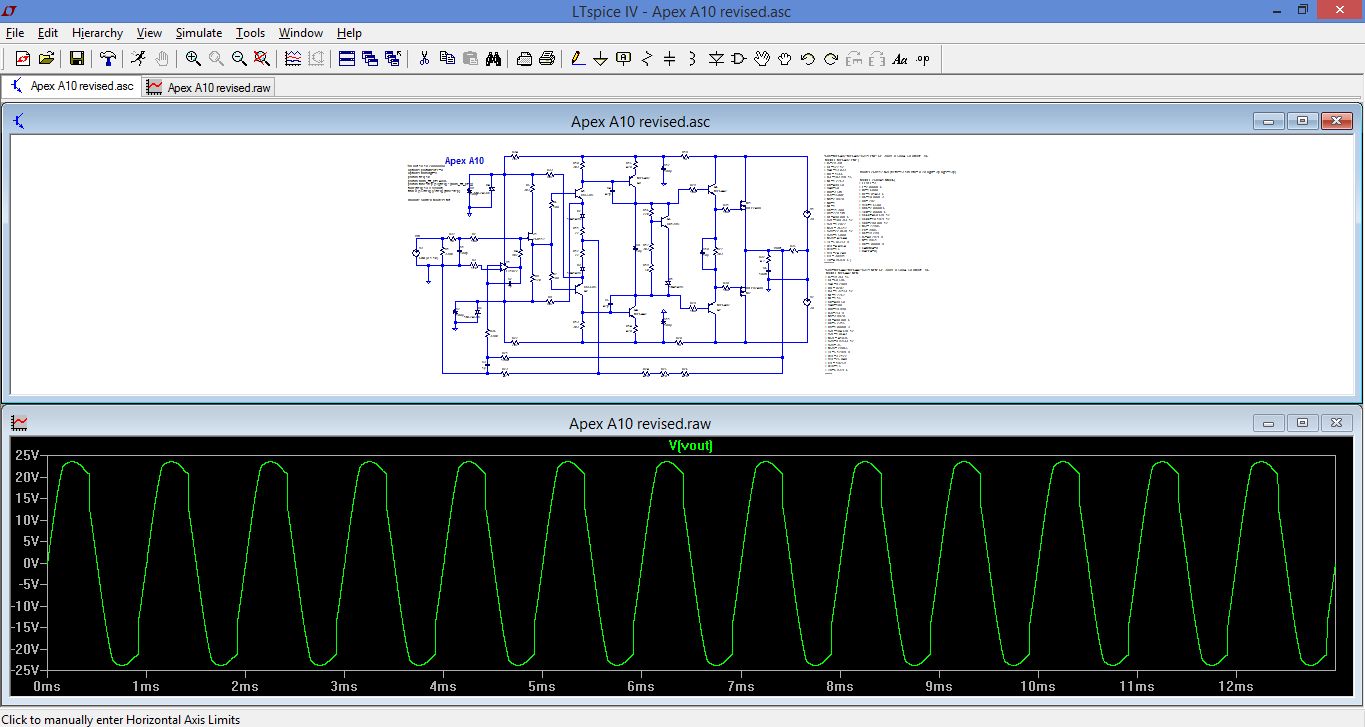The height and width of the screenshot is (727, 1365).
Task: Click the 6ms label on horizontal axis
Action: click(x=641, y=687)
